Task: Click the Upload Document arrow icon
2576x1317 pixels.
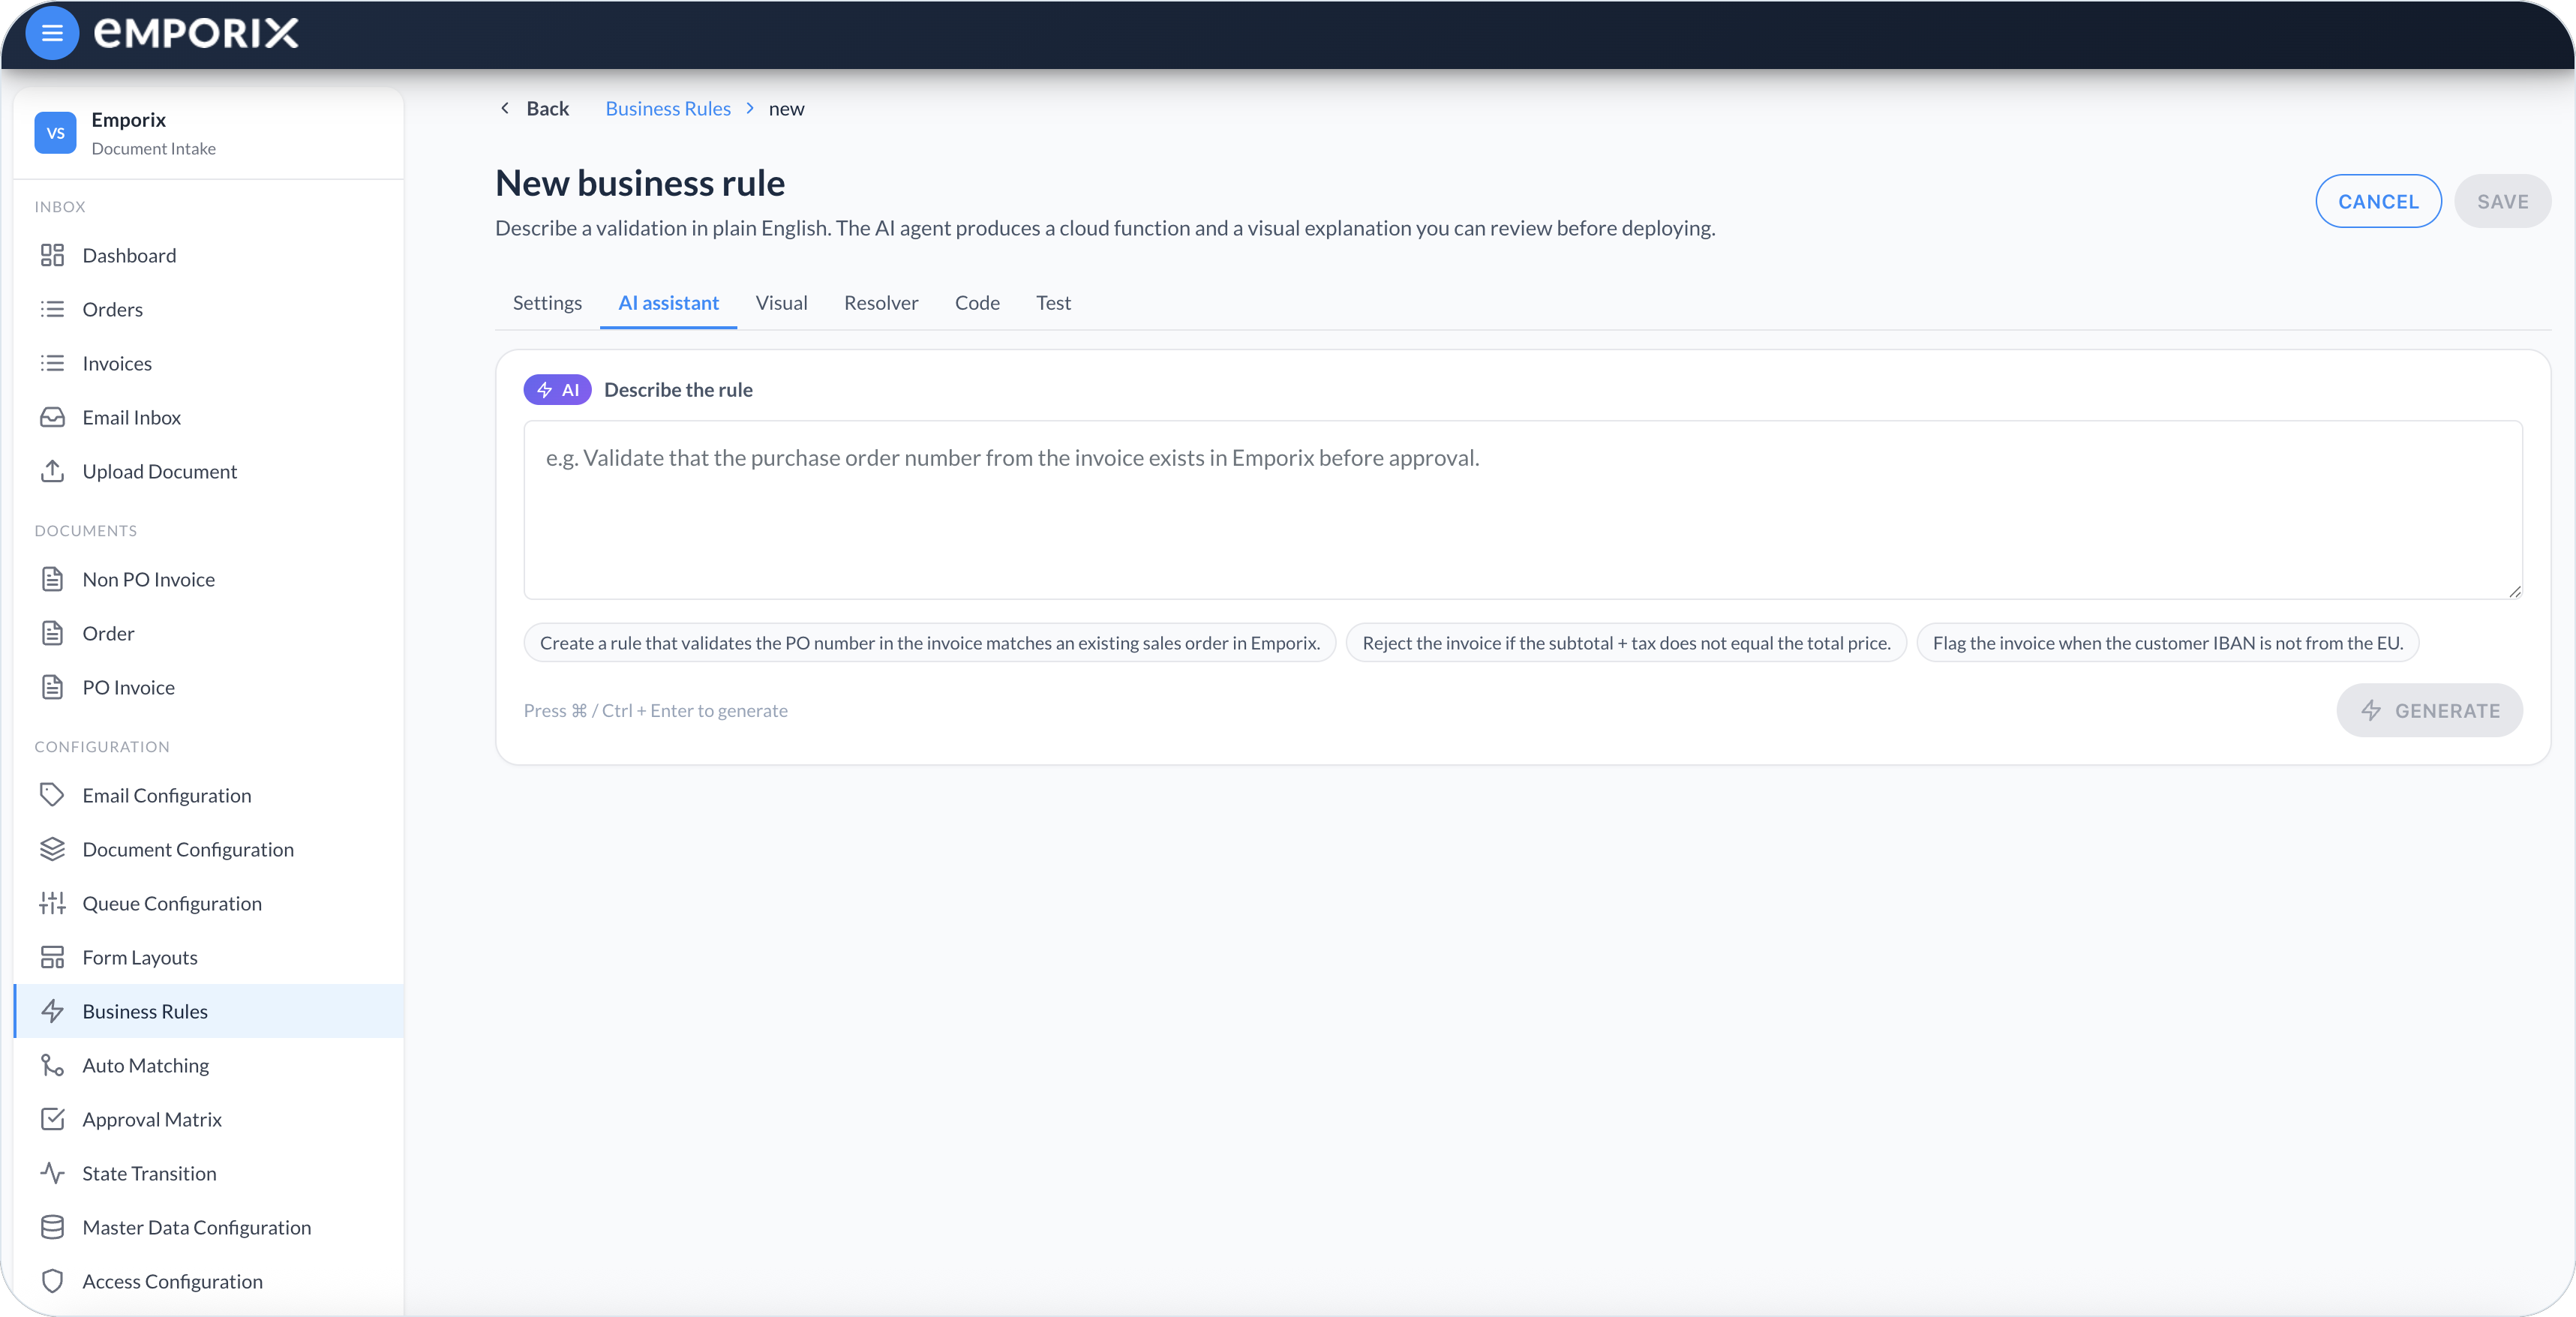Action: click(x=52, y=471)
